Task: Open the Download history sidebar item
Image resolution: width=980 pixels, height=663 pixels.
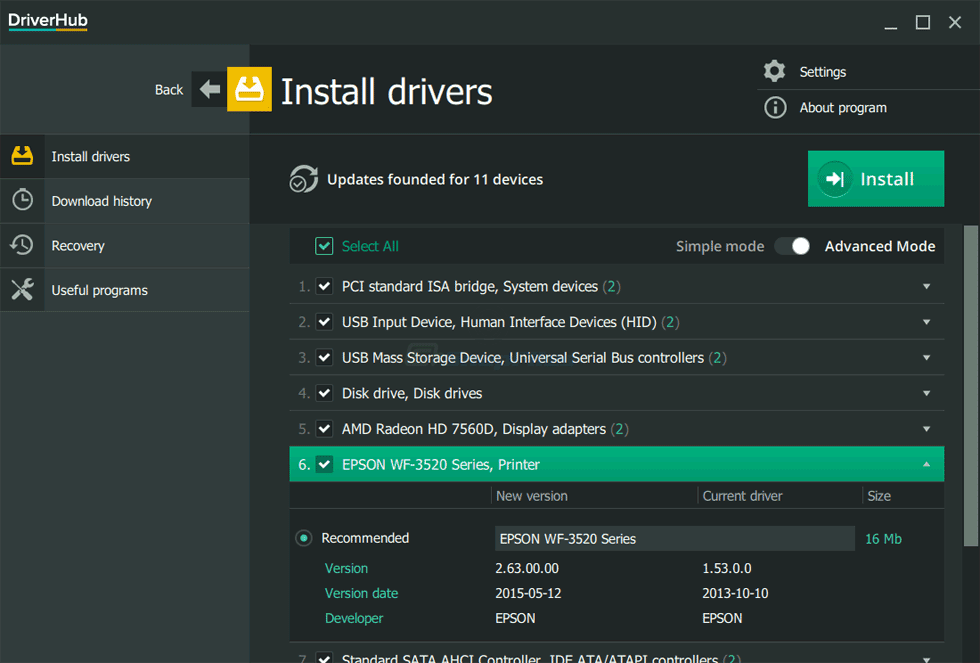Action: [102, 201]
